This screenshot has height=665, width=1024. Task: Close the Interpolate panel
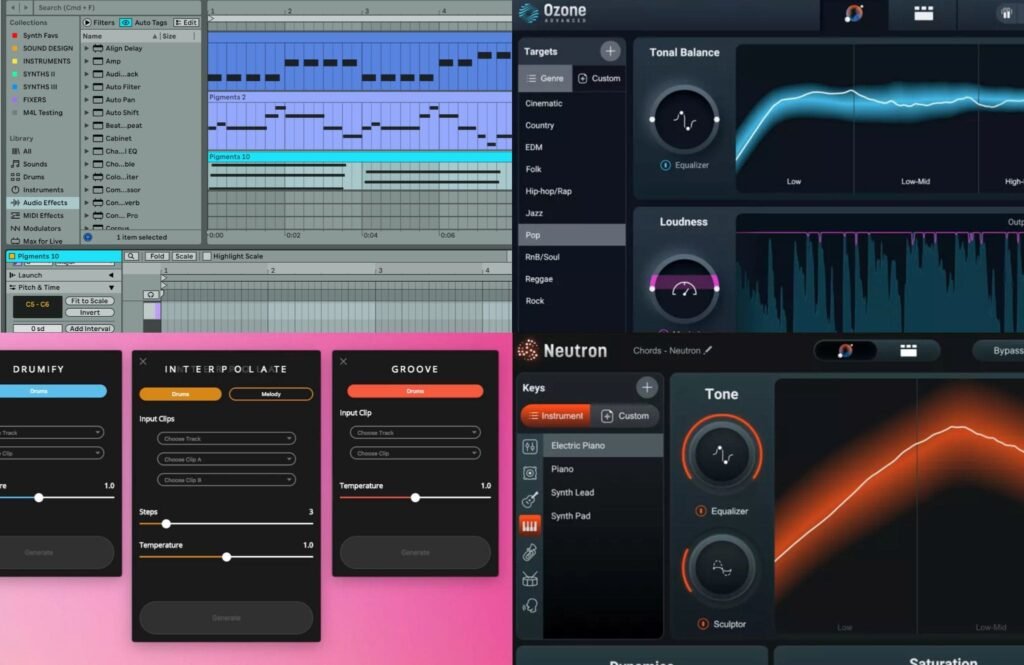pos(143,361)
